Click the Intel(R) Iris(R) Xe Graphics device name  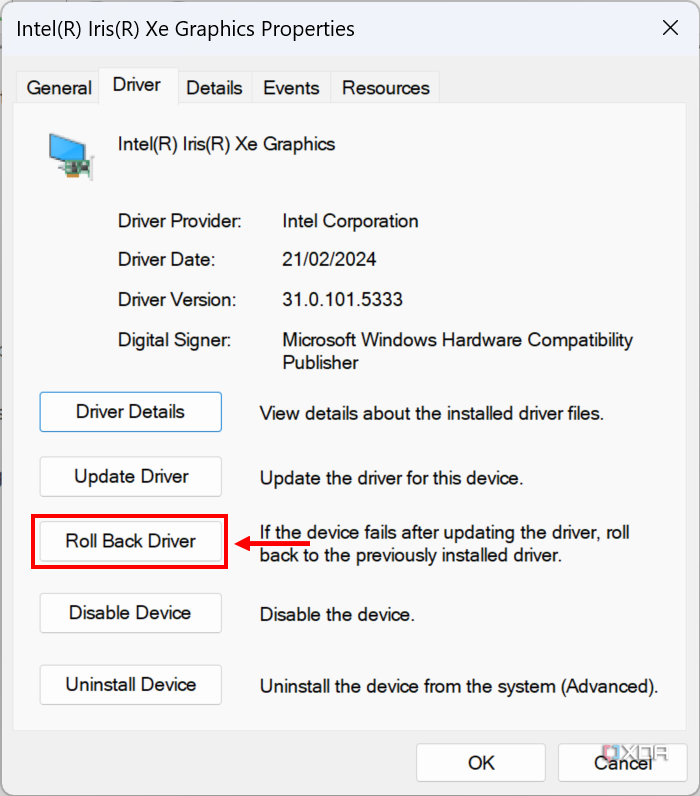click(x=226, y=144)
